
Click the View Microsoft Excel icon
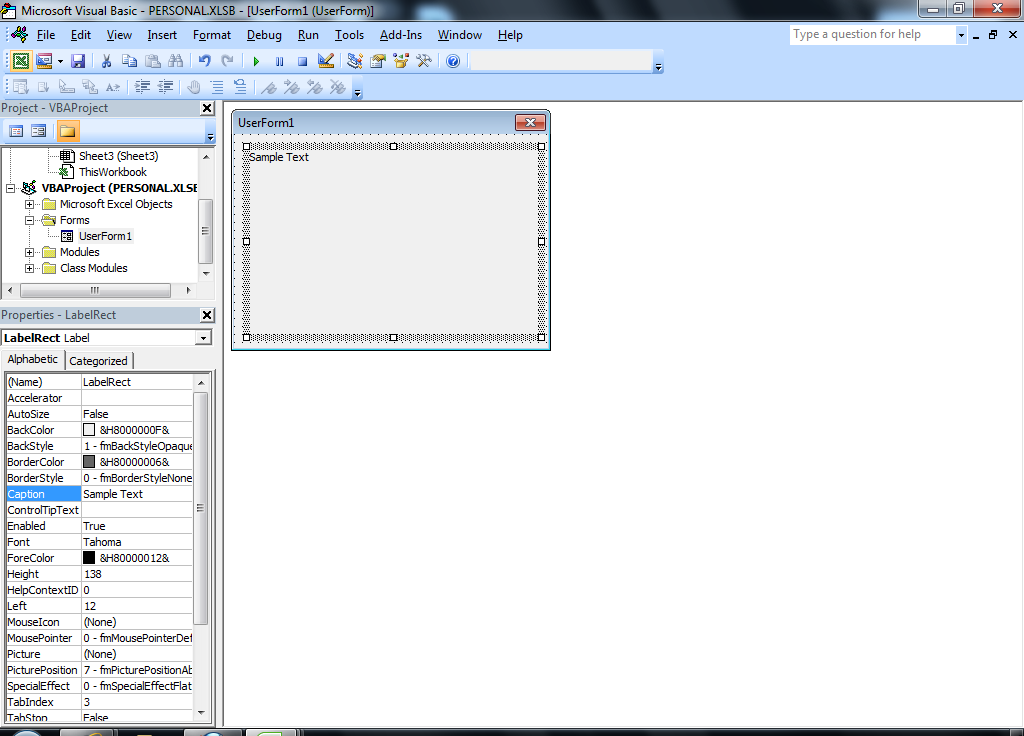click(x=21, y=61)
